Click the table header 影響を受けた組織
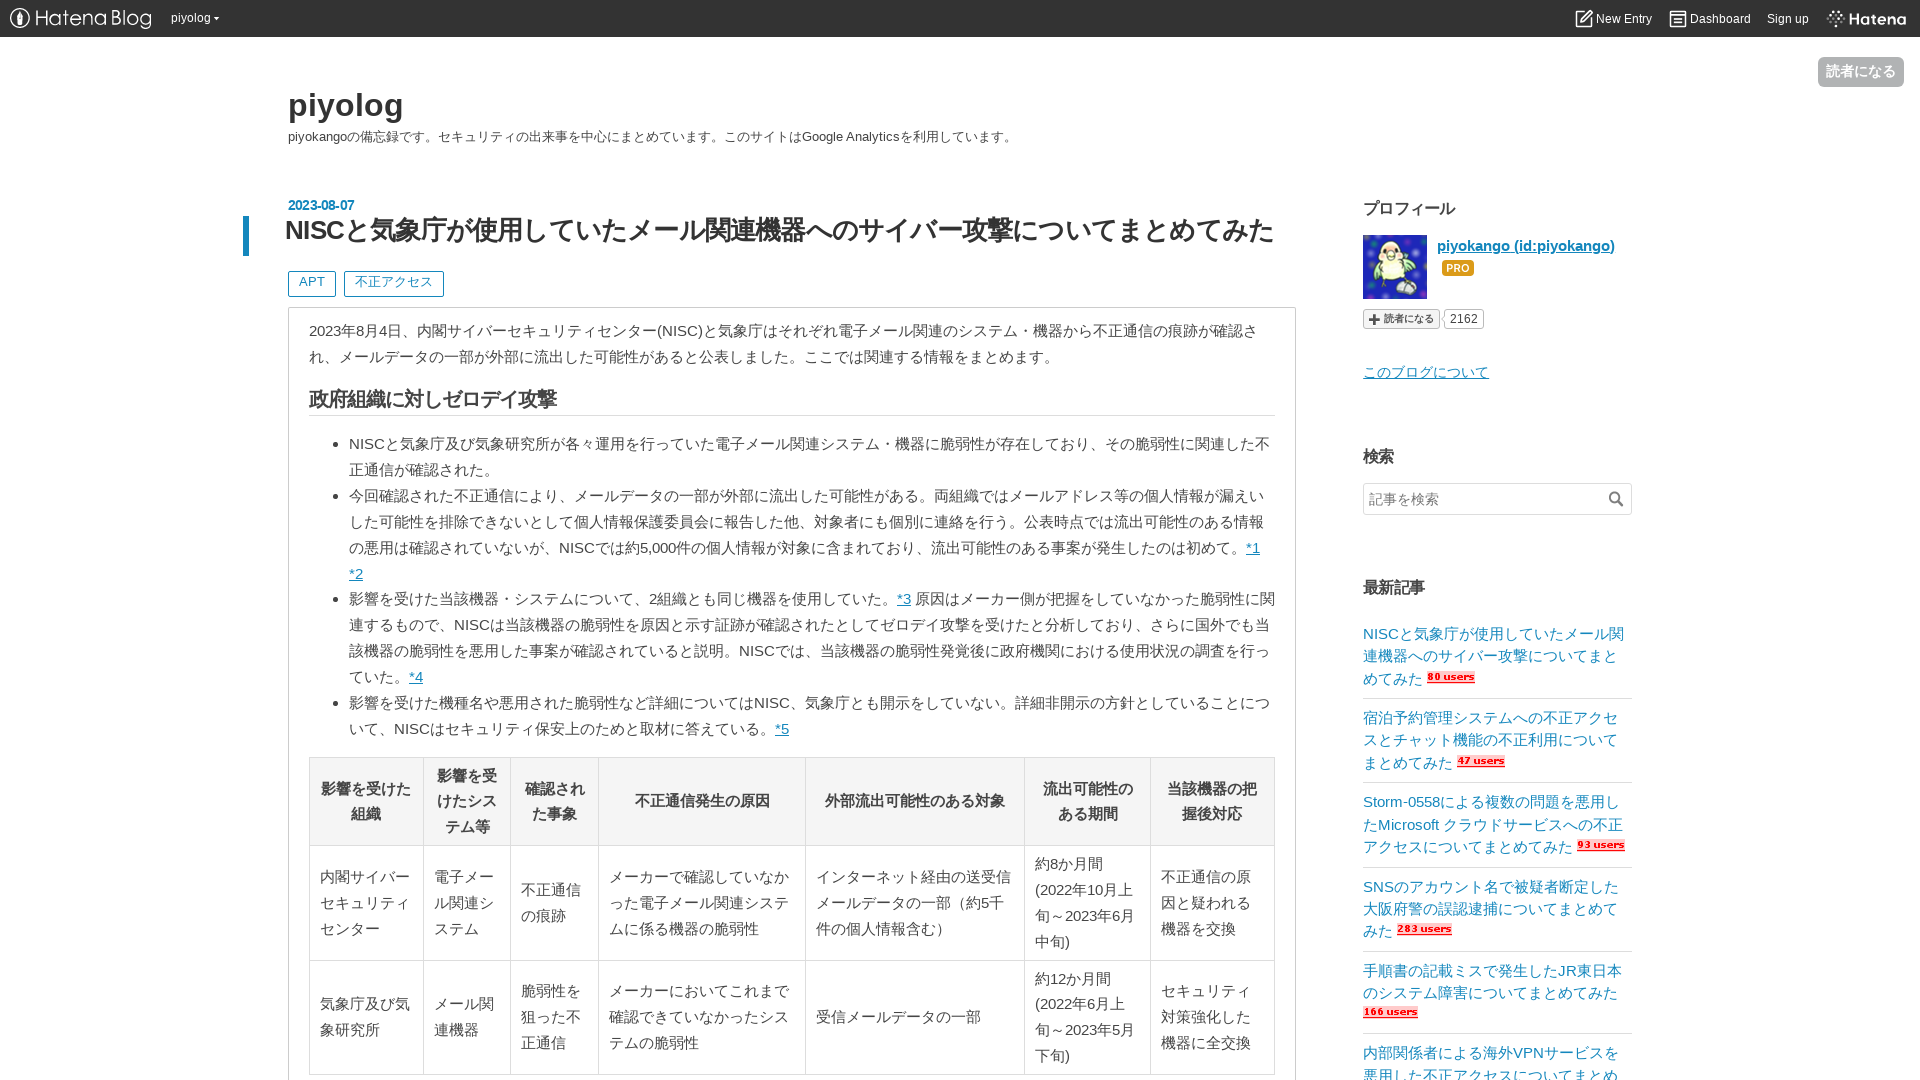The width and height of the screenshot is (1920, 1080). point(366,802)
